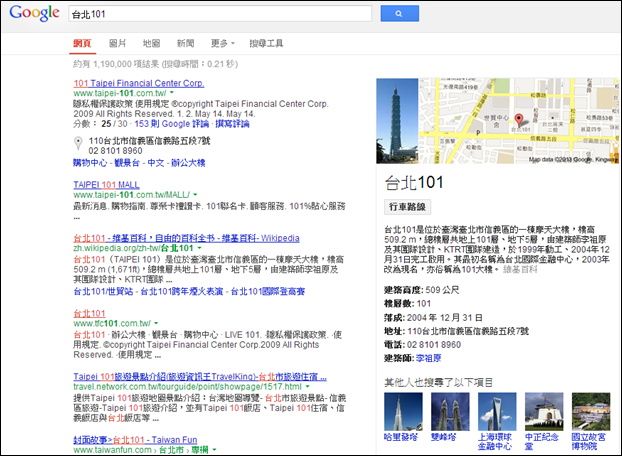
Task: Open the 新聞 tab
Action: [185, 43]
